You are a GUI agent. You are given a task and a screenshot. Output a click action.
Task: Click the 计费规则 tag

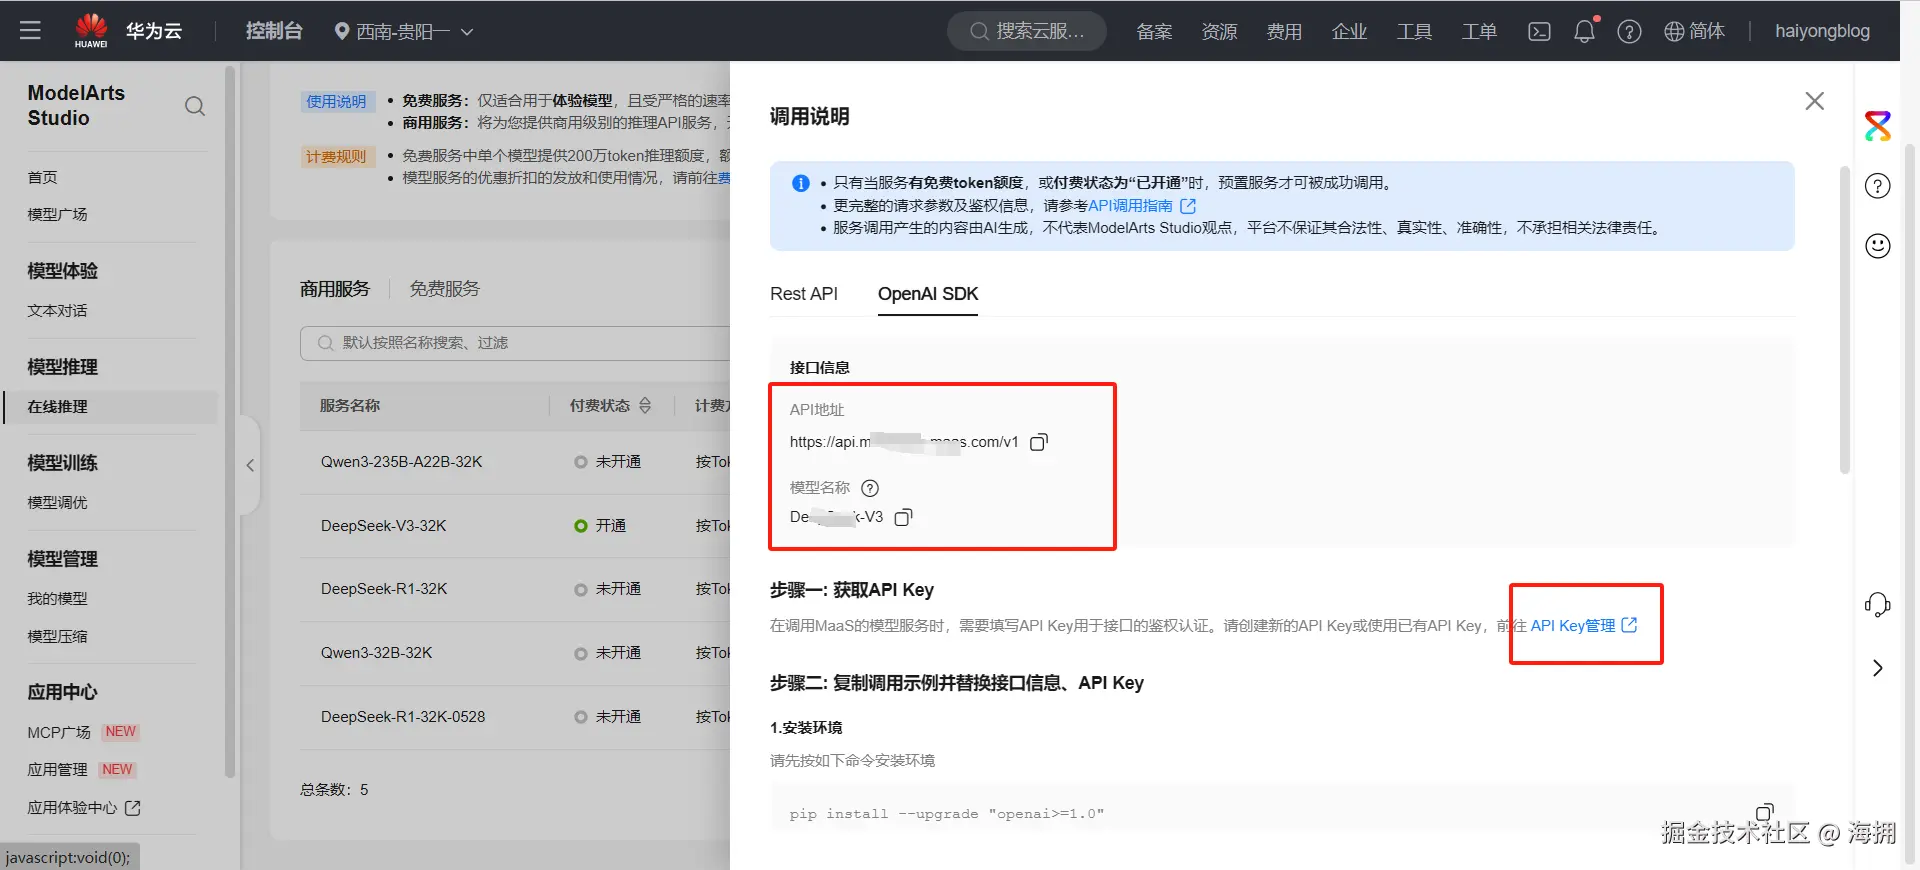pyautogui.click(x=336, y=157)
